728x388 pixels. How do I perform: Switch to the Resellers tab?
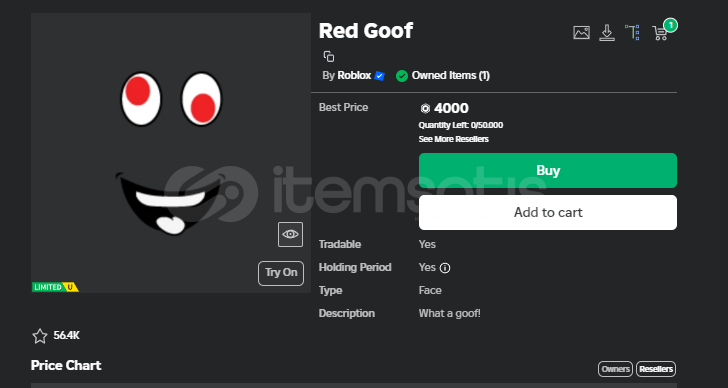656,369
